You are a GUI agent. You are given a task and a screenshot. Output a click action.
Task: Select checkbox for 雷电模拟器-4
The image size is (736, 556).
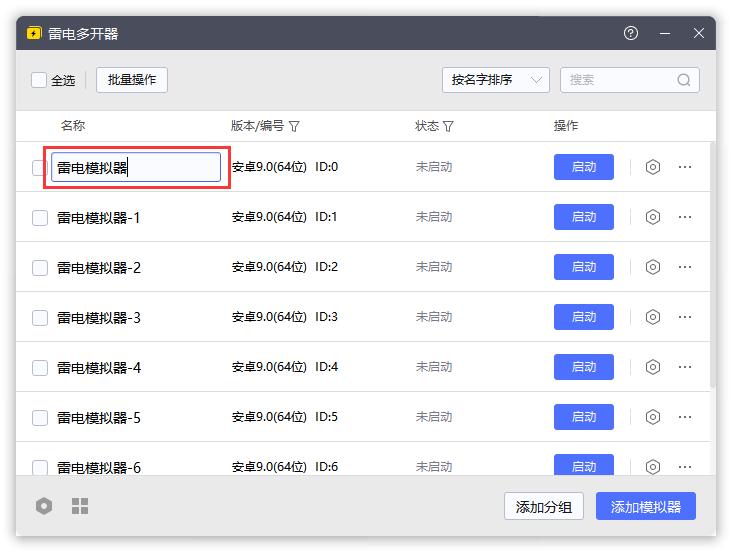tap(40, 368)
